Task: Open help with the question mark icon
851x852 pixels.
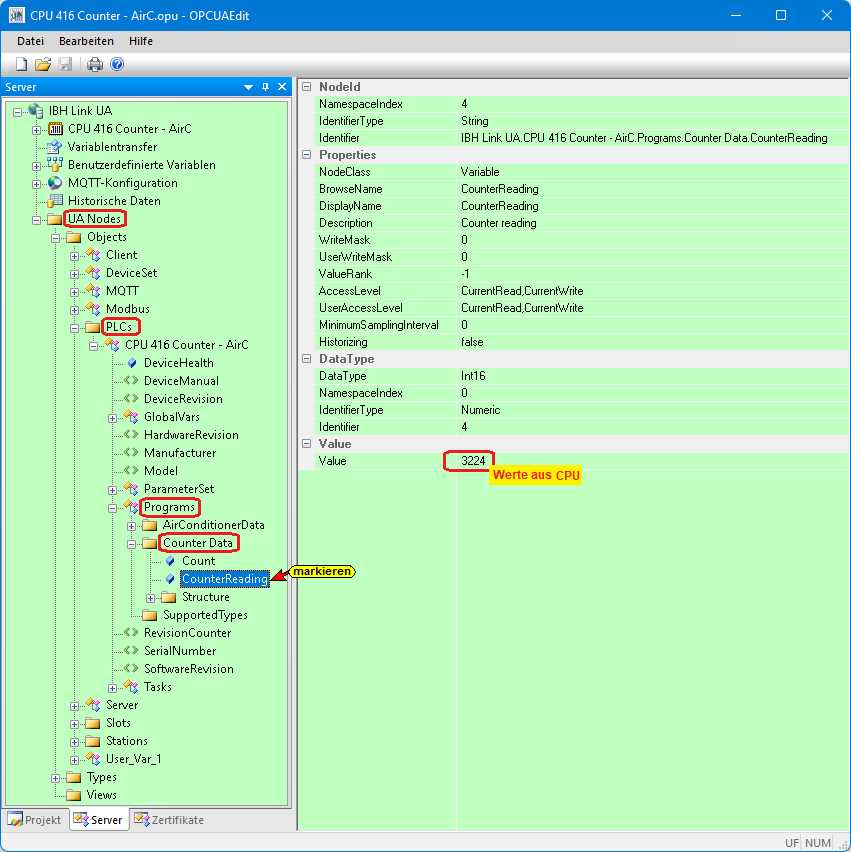Action: coord(117,64)
